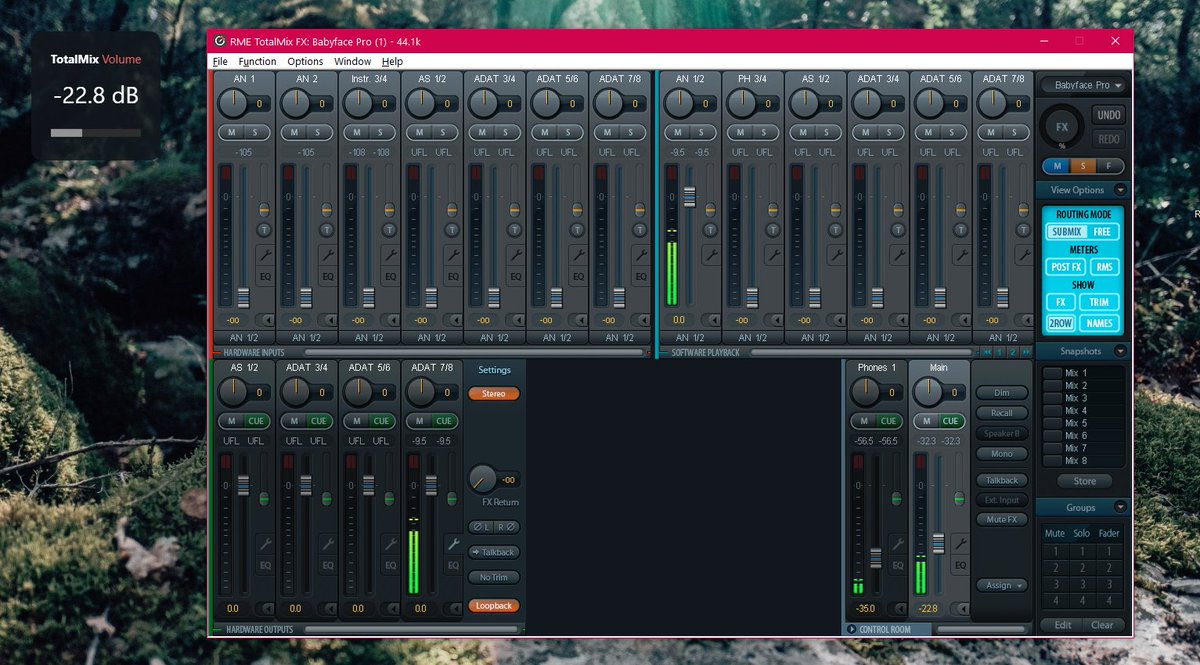Open wrench settings on Phones 1 channel
Screen dimensions: 1200x665
[898, 544]
